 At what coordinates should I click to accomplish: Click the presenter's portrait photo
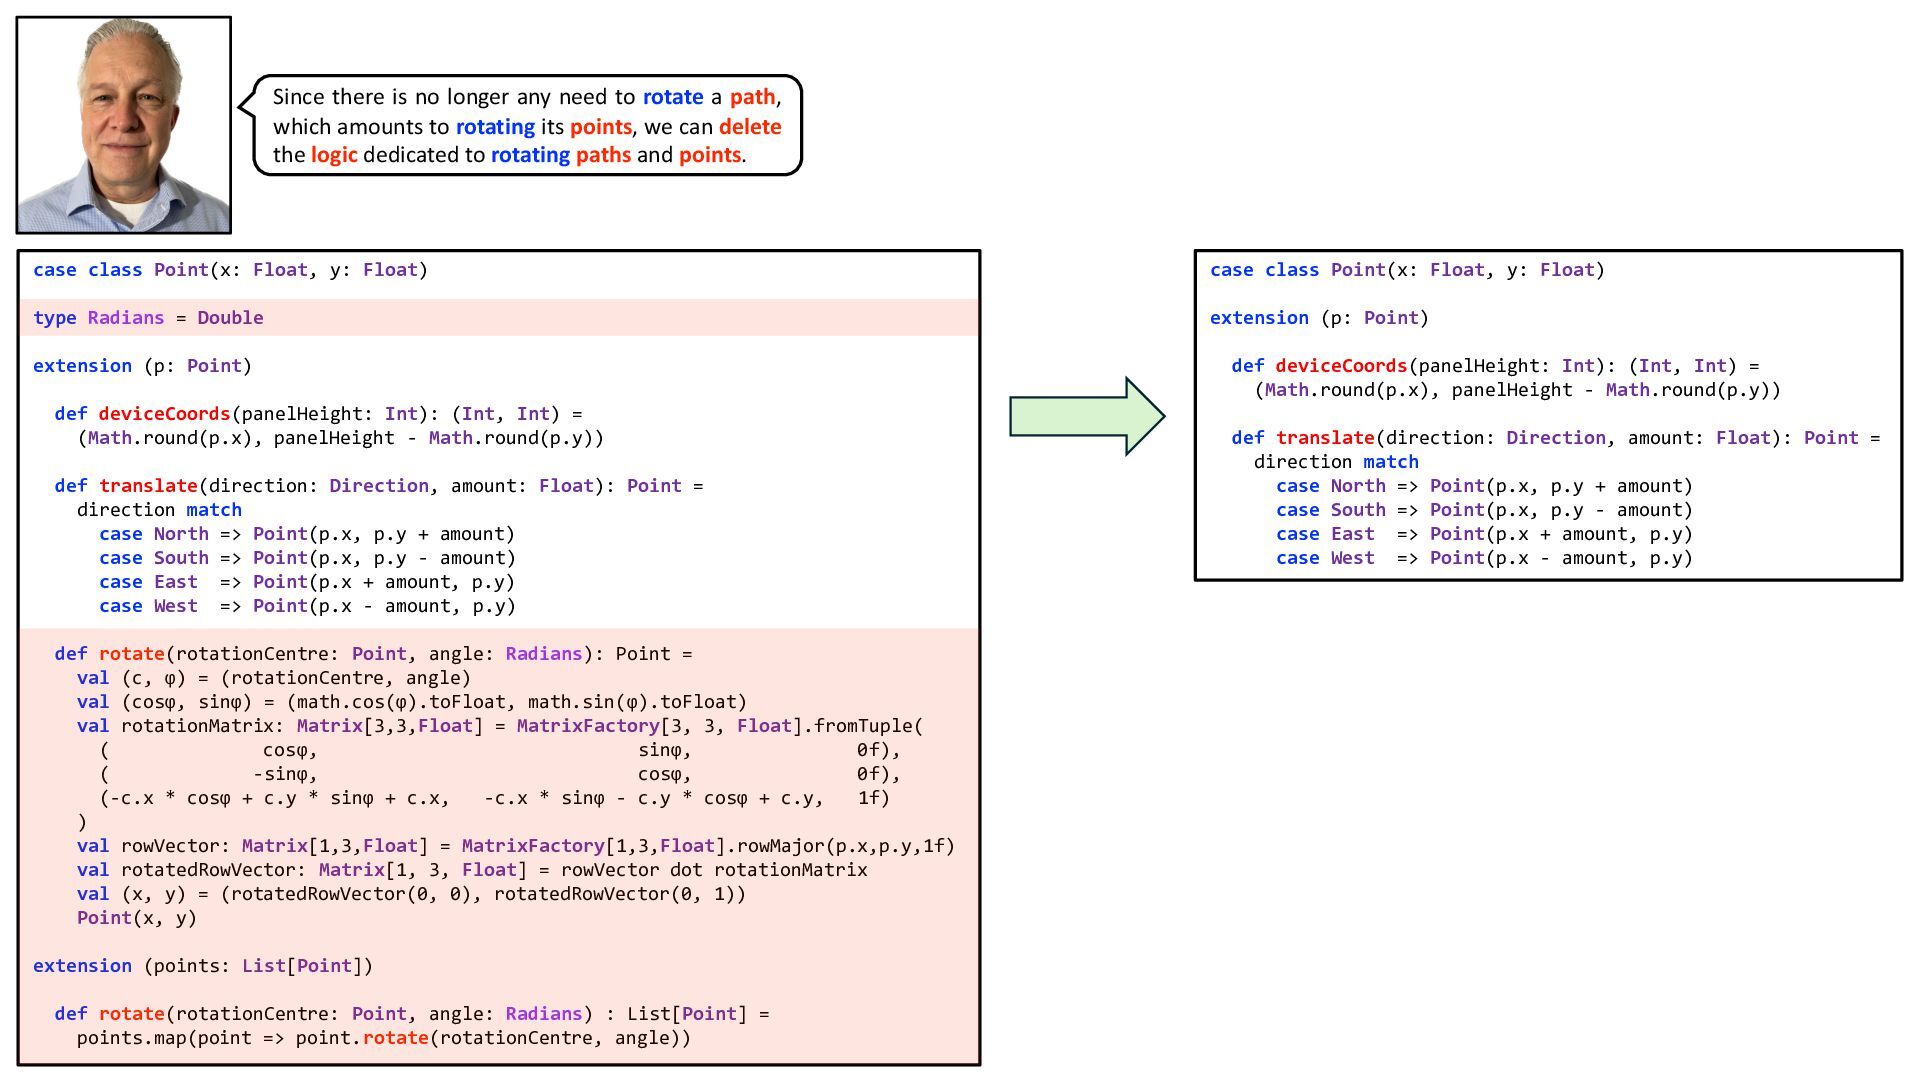[x=124, y=125]
